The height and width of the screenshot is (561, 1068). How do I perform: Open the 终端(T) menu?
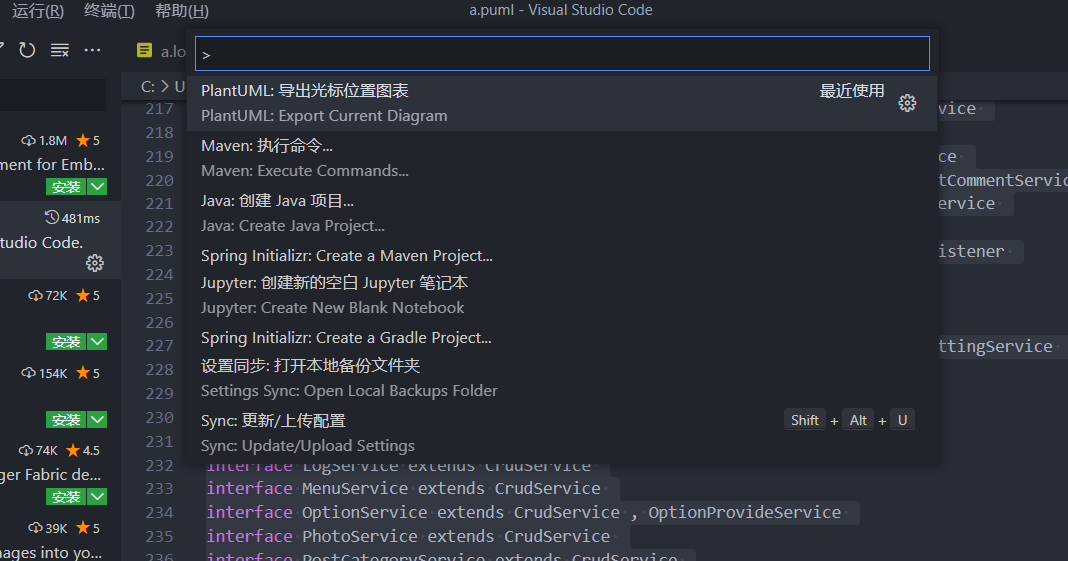point(109,11)
